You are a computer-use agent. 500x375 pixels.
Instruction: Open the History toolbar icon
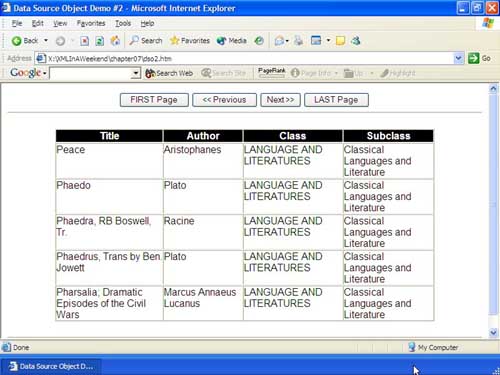click(259, 41)
